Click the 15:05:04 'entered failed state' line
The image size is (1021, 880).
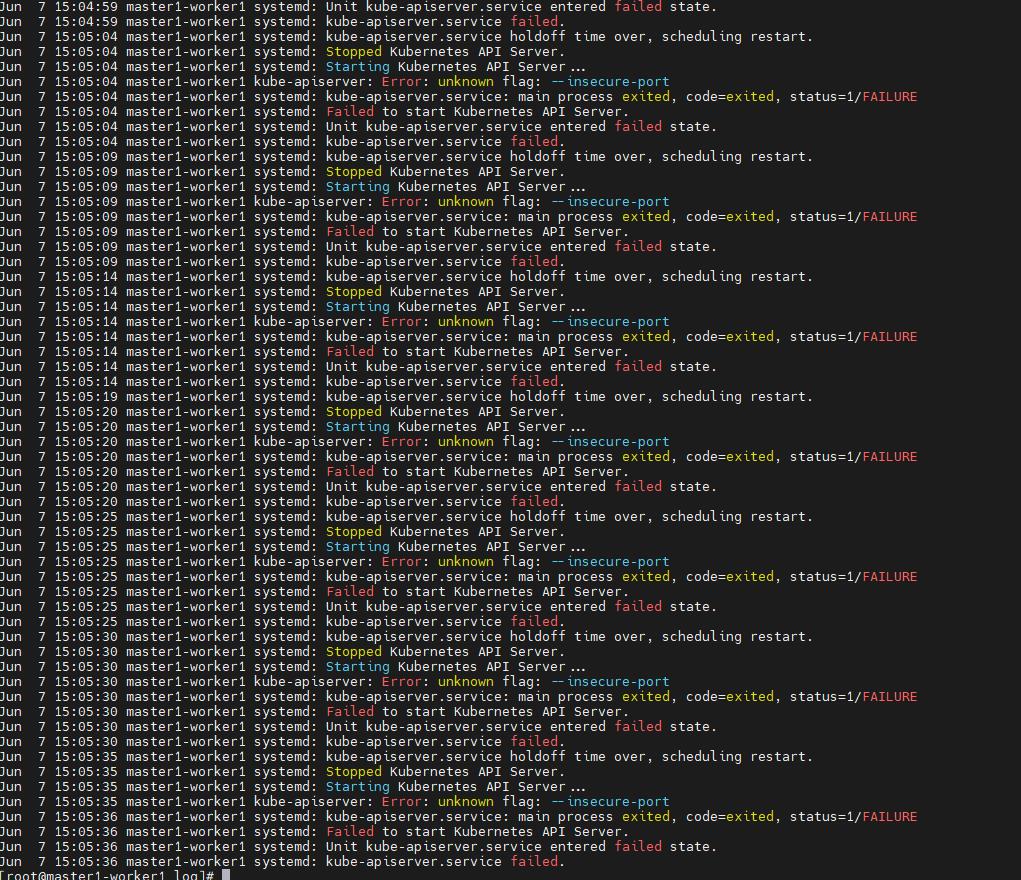pos(358,126)
